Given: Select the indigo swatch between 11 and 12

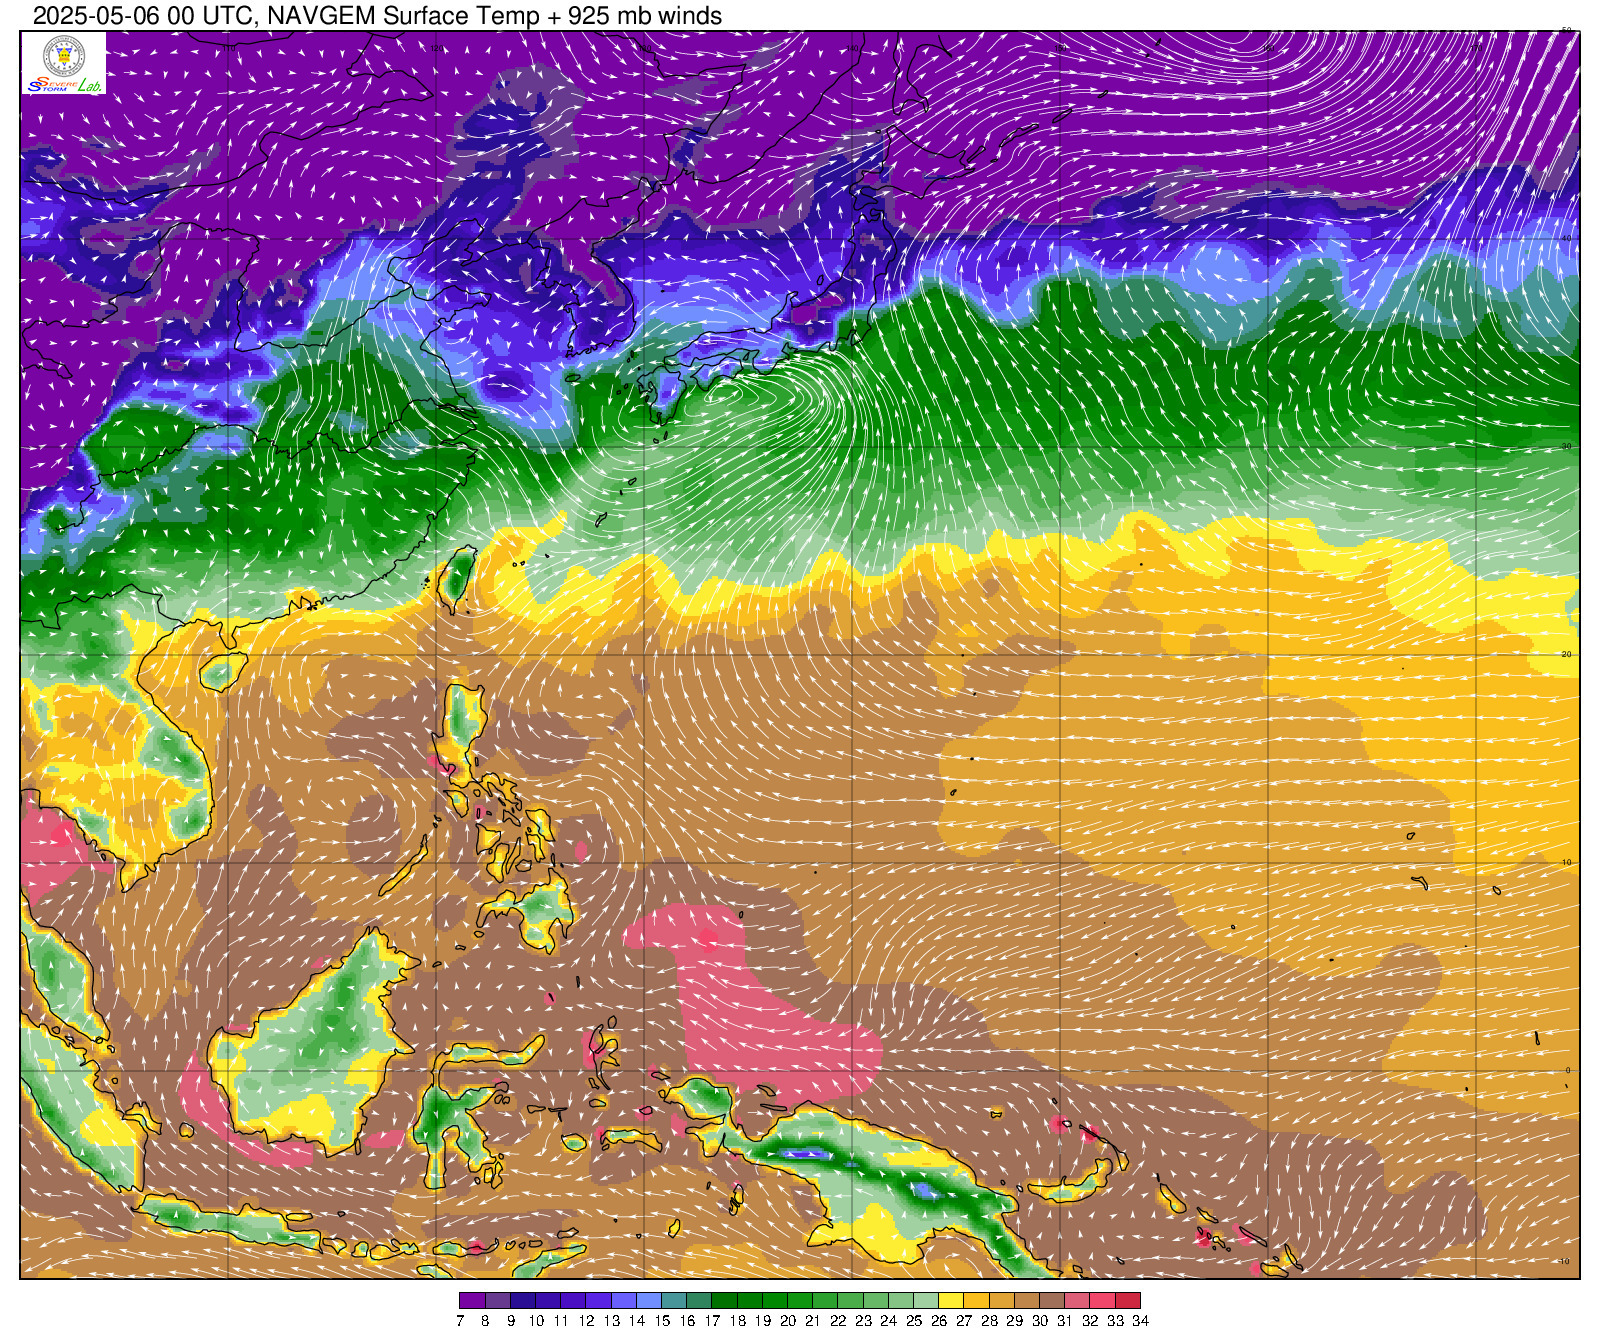Looking at the screenshot, I should tap(573, 1301).
